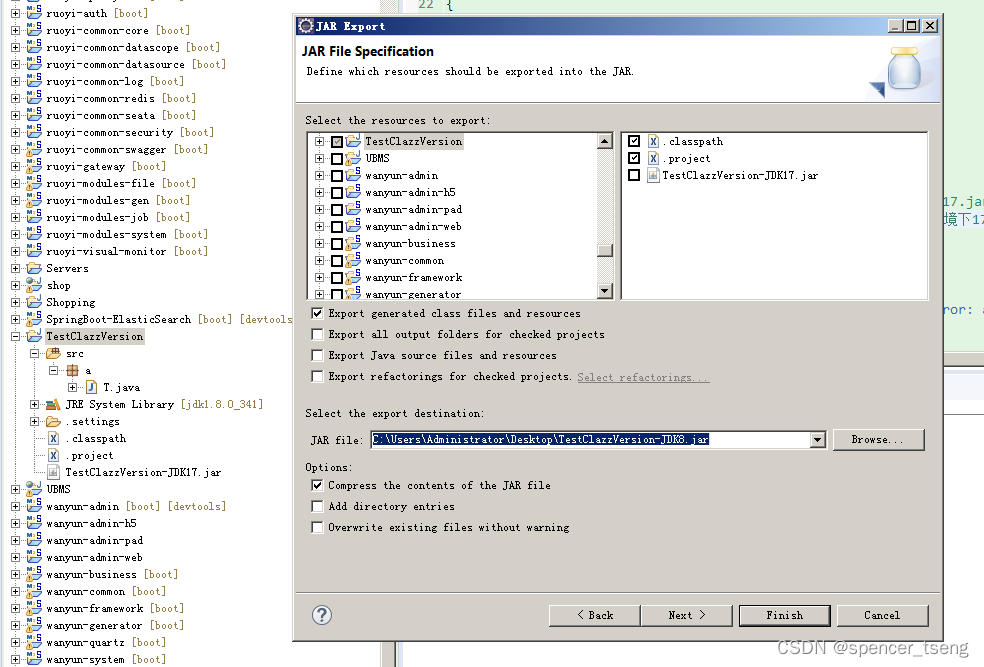Screen dimensions: 984x667
Task: Click the Back button
Action: pos(594,616)
